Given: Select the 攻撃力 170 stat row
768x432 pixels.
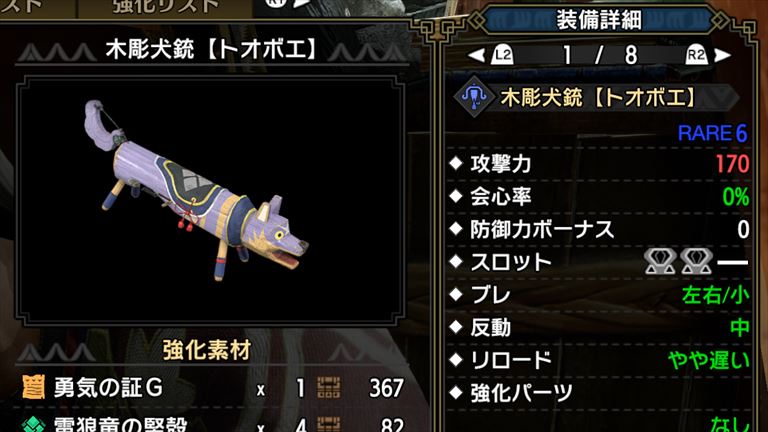Looking at the screenshot, I should (598, 164).
